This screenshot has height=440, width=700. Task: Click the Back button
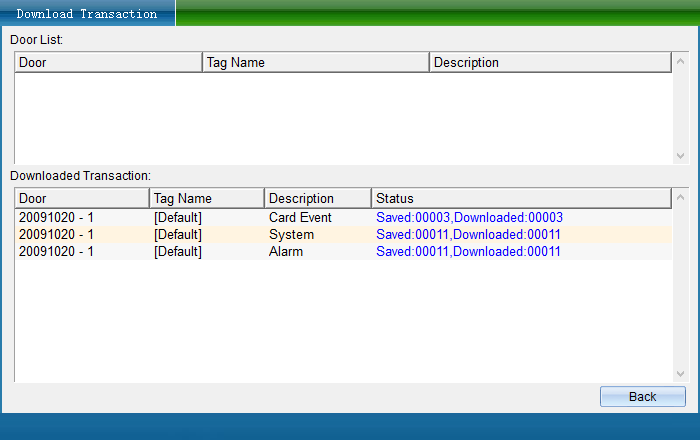[642, 396]
